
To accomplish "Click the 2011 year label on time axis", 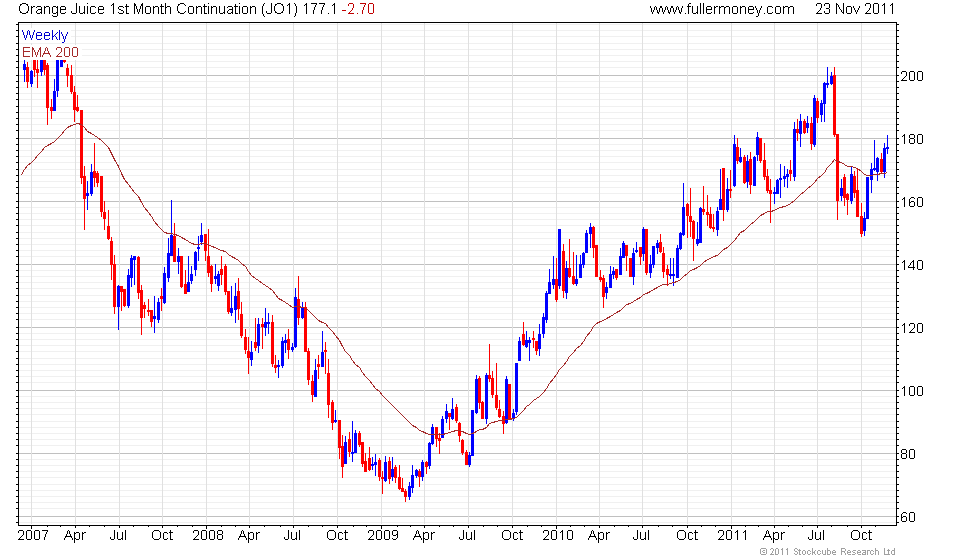I will [x=732, y=536].
